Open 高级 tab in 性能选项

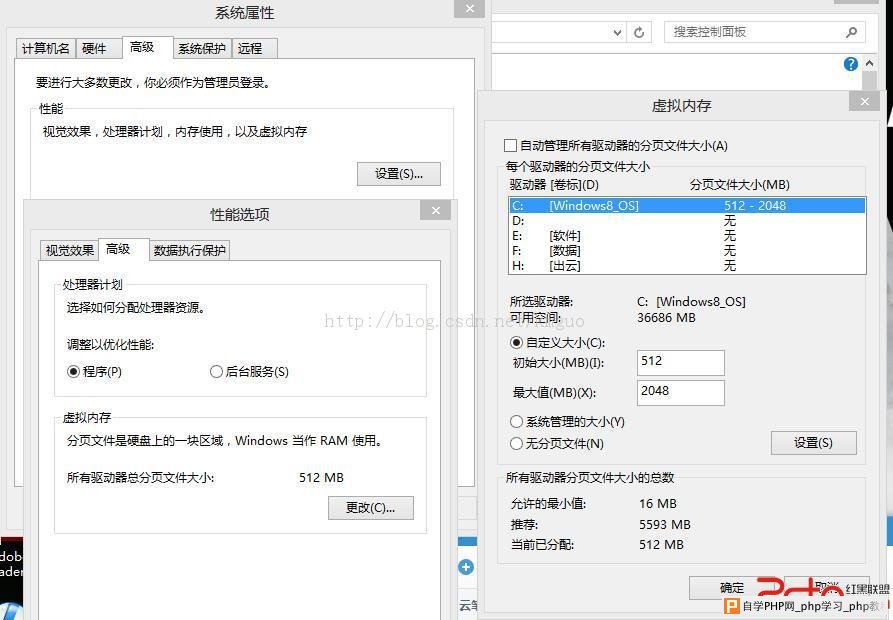pyautogui.click(x=123, y=249)
